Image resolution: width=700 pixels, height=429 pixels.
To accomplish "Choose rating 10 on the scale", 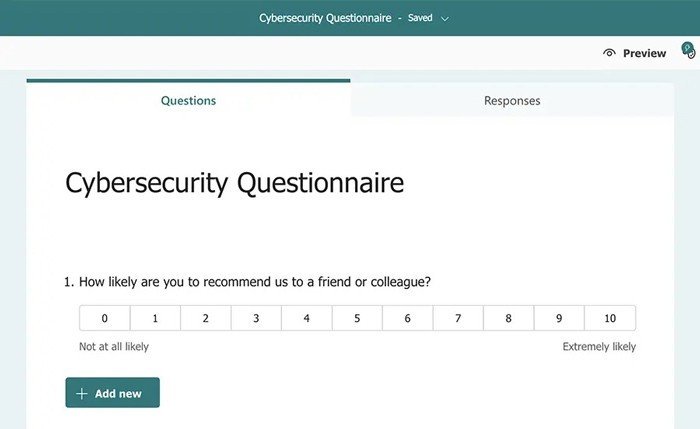I will tap(610, 318).
